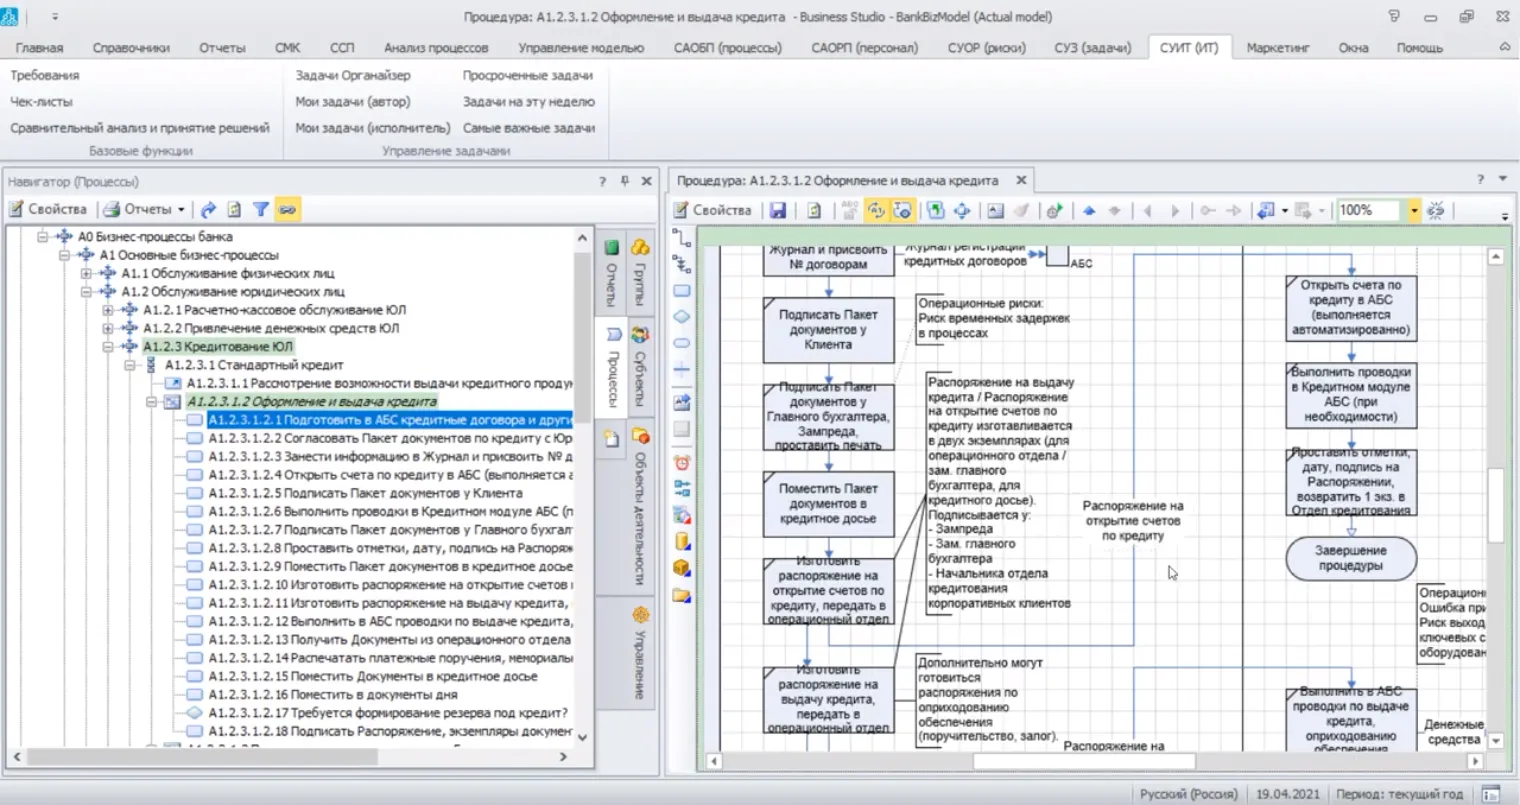
Task: Click the zoom 100% input field
Action: click(1371, 210)
